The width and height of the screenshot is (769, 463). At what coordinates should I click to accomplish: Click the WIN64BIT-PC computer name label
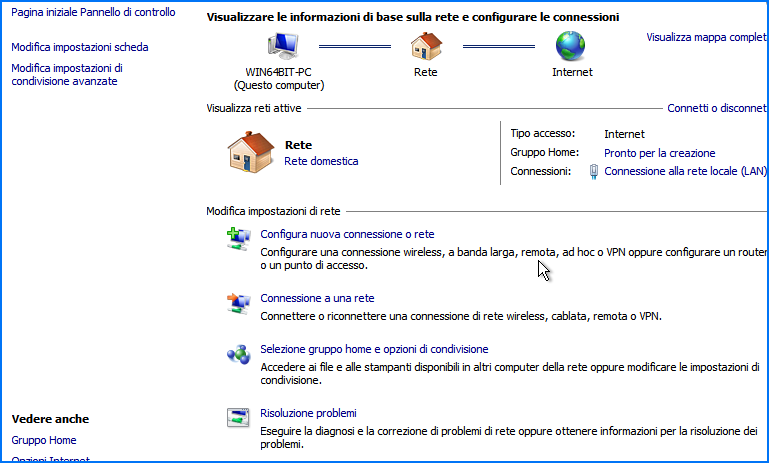[x=278, y=72]
